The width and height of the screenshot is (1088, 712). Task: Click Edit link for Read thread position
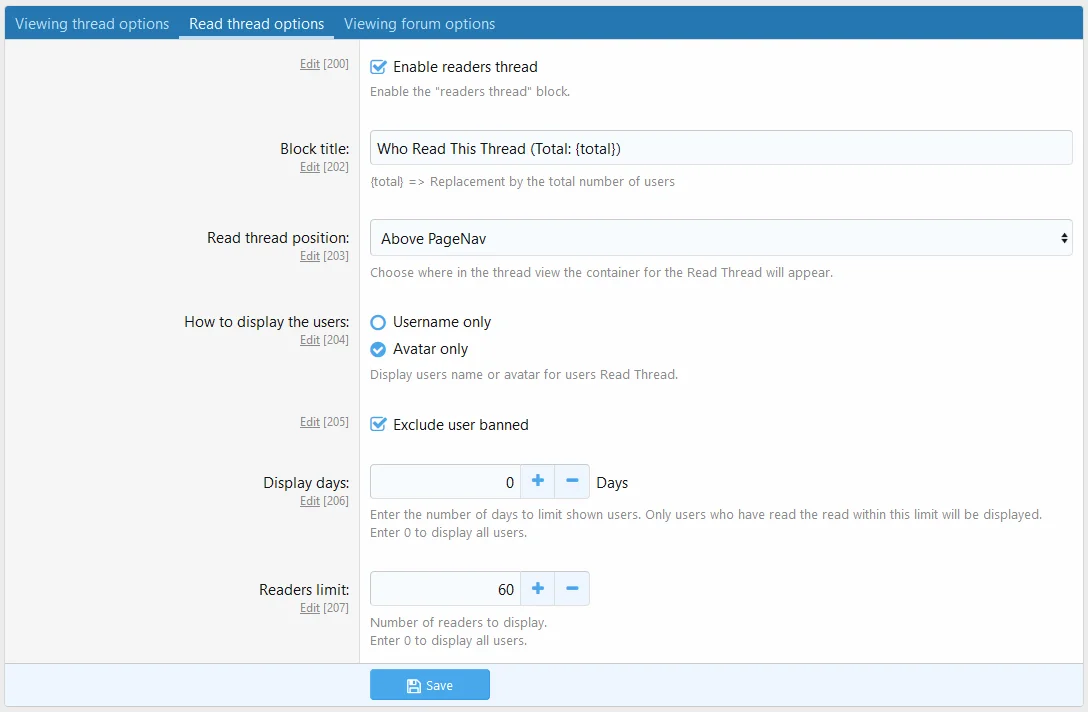click(310, 256)
